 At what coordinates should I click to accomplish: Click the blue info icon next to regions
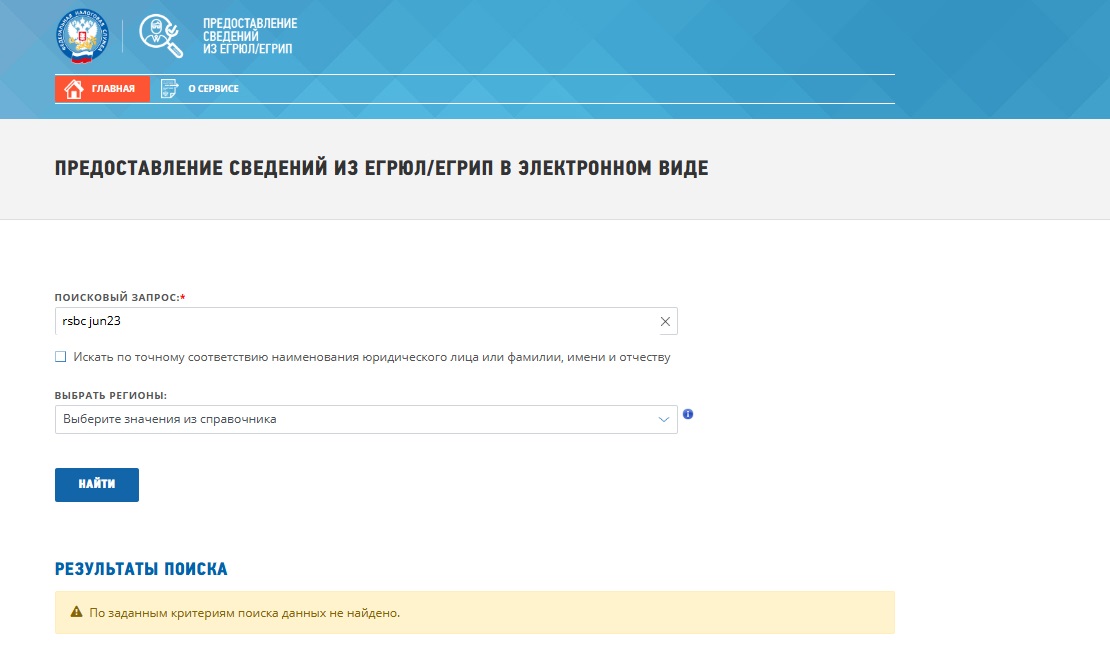688,414
